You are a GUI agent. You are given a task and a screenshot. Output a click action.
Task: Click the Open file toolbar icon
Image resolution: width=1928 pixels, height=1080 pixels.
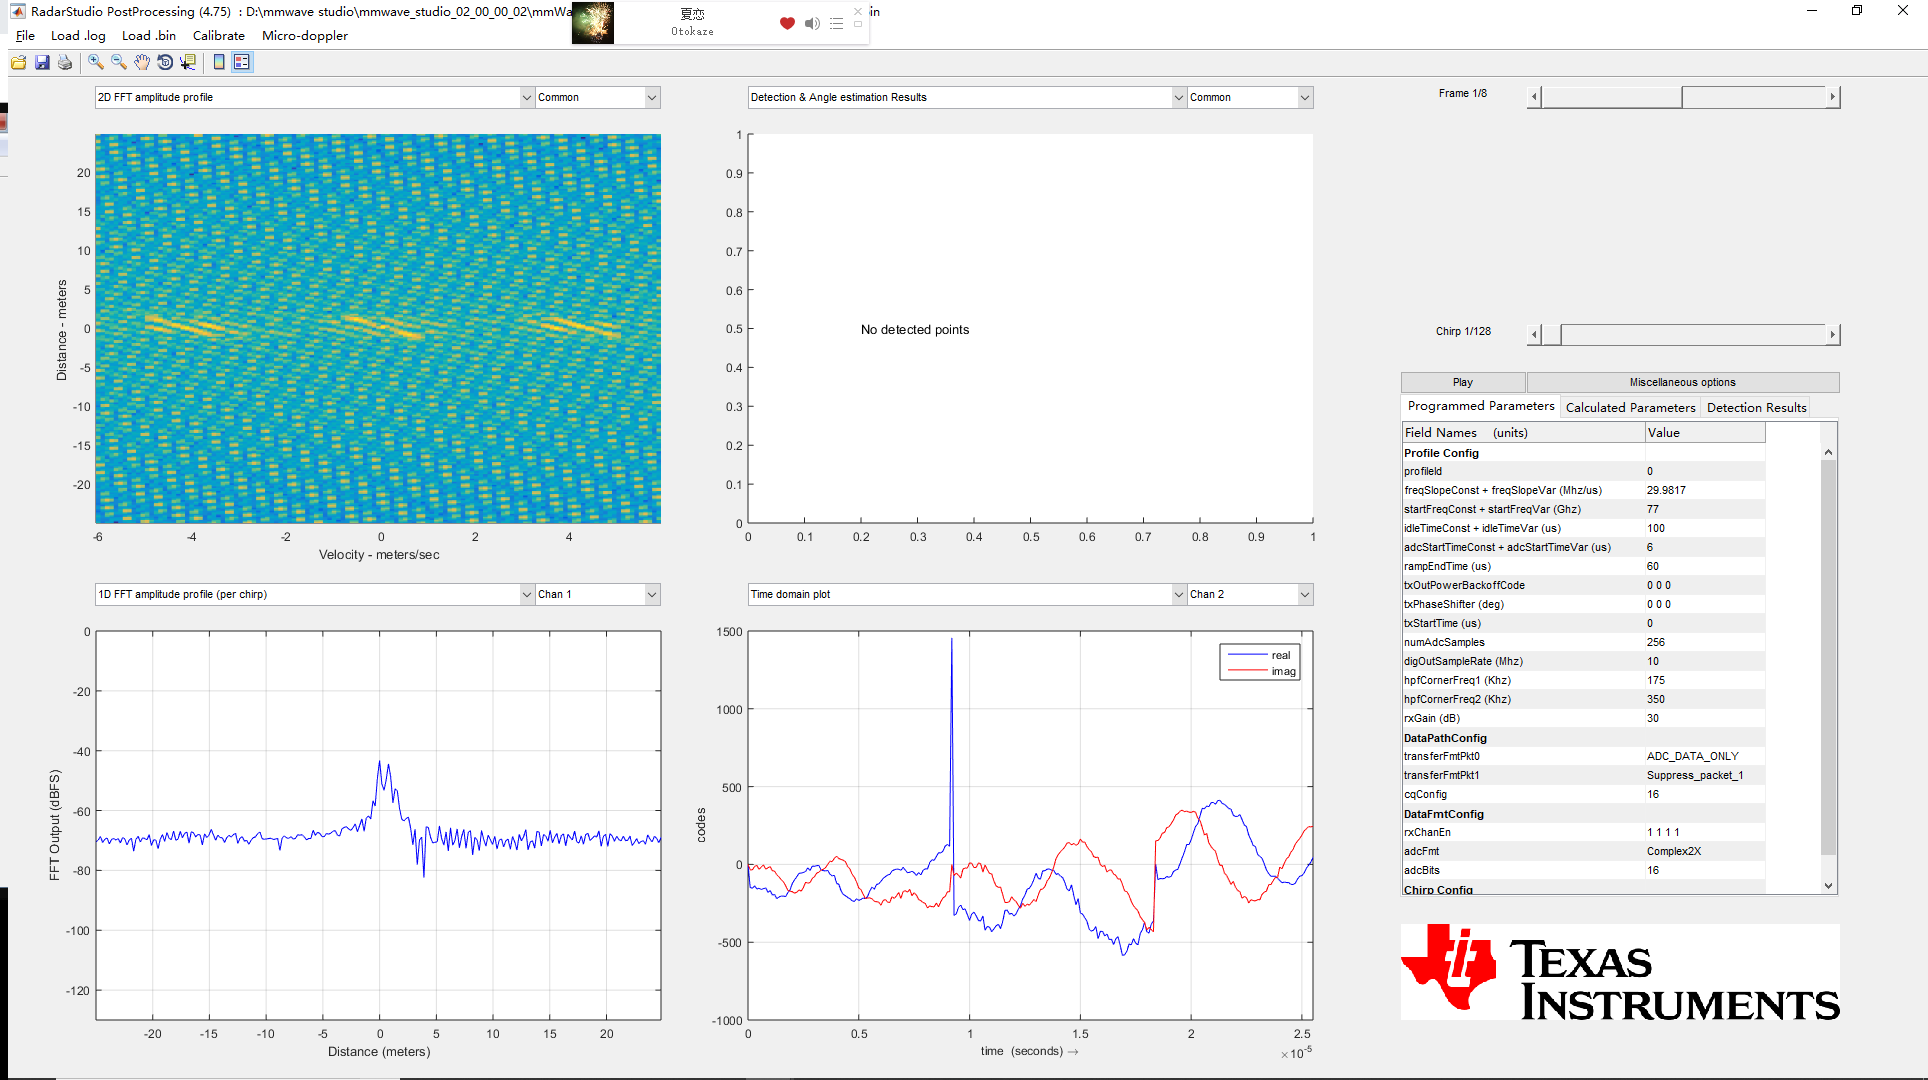click(x=19, y=62)
